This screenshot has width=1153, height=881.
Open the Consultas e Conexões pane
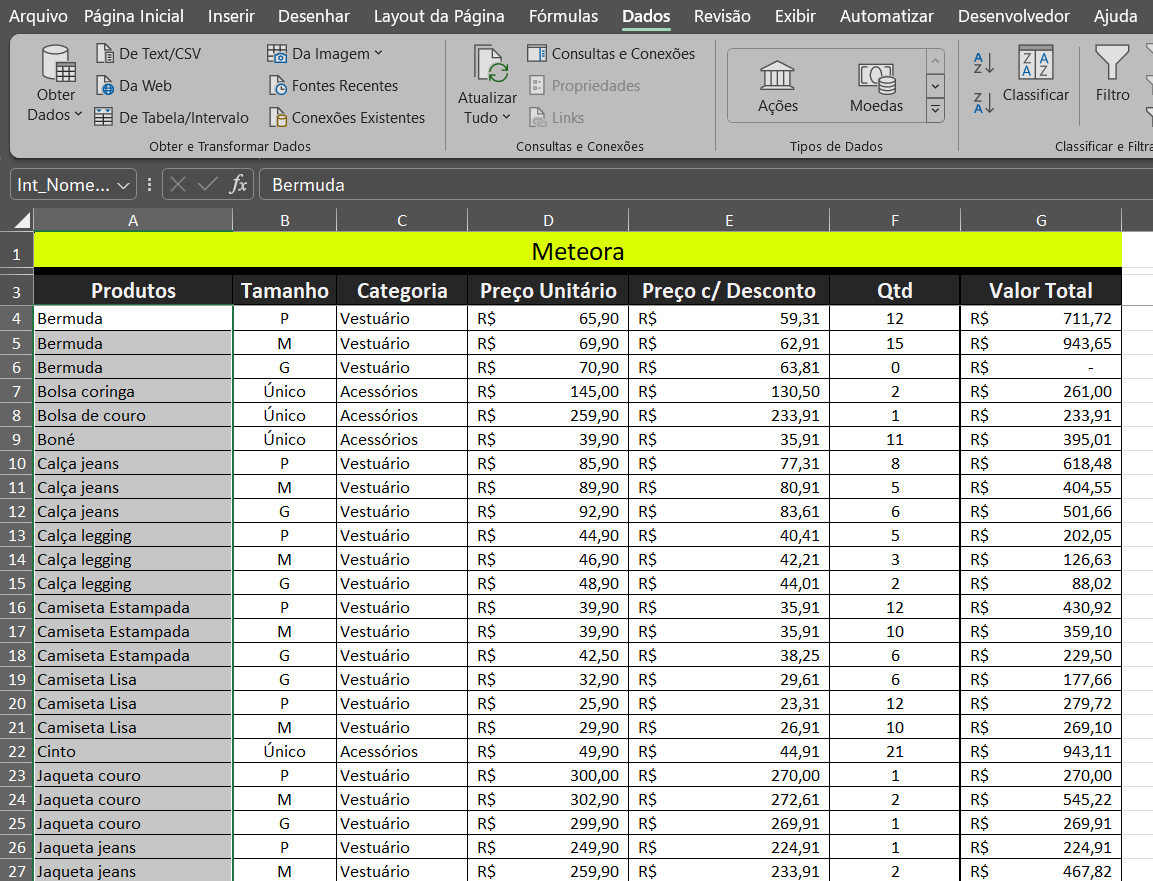611,54
